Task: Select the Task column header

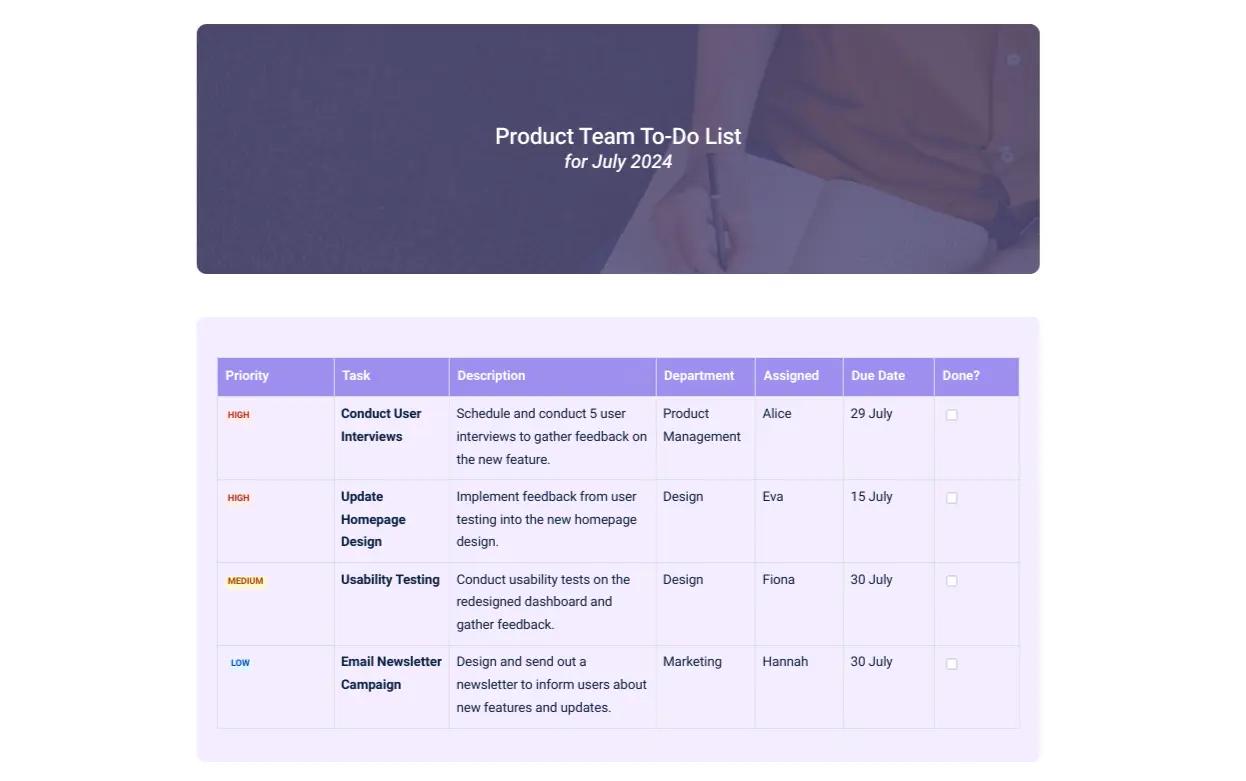Action: pos(355,376)
